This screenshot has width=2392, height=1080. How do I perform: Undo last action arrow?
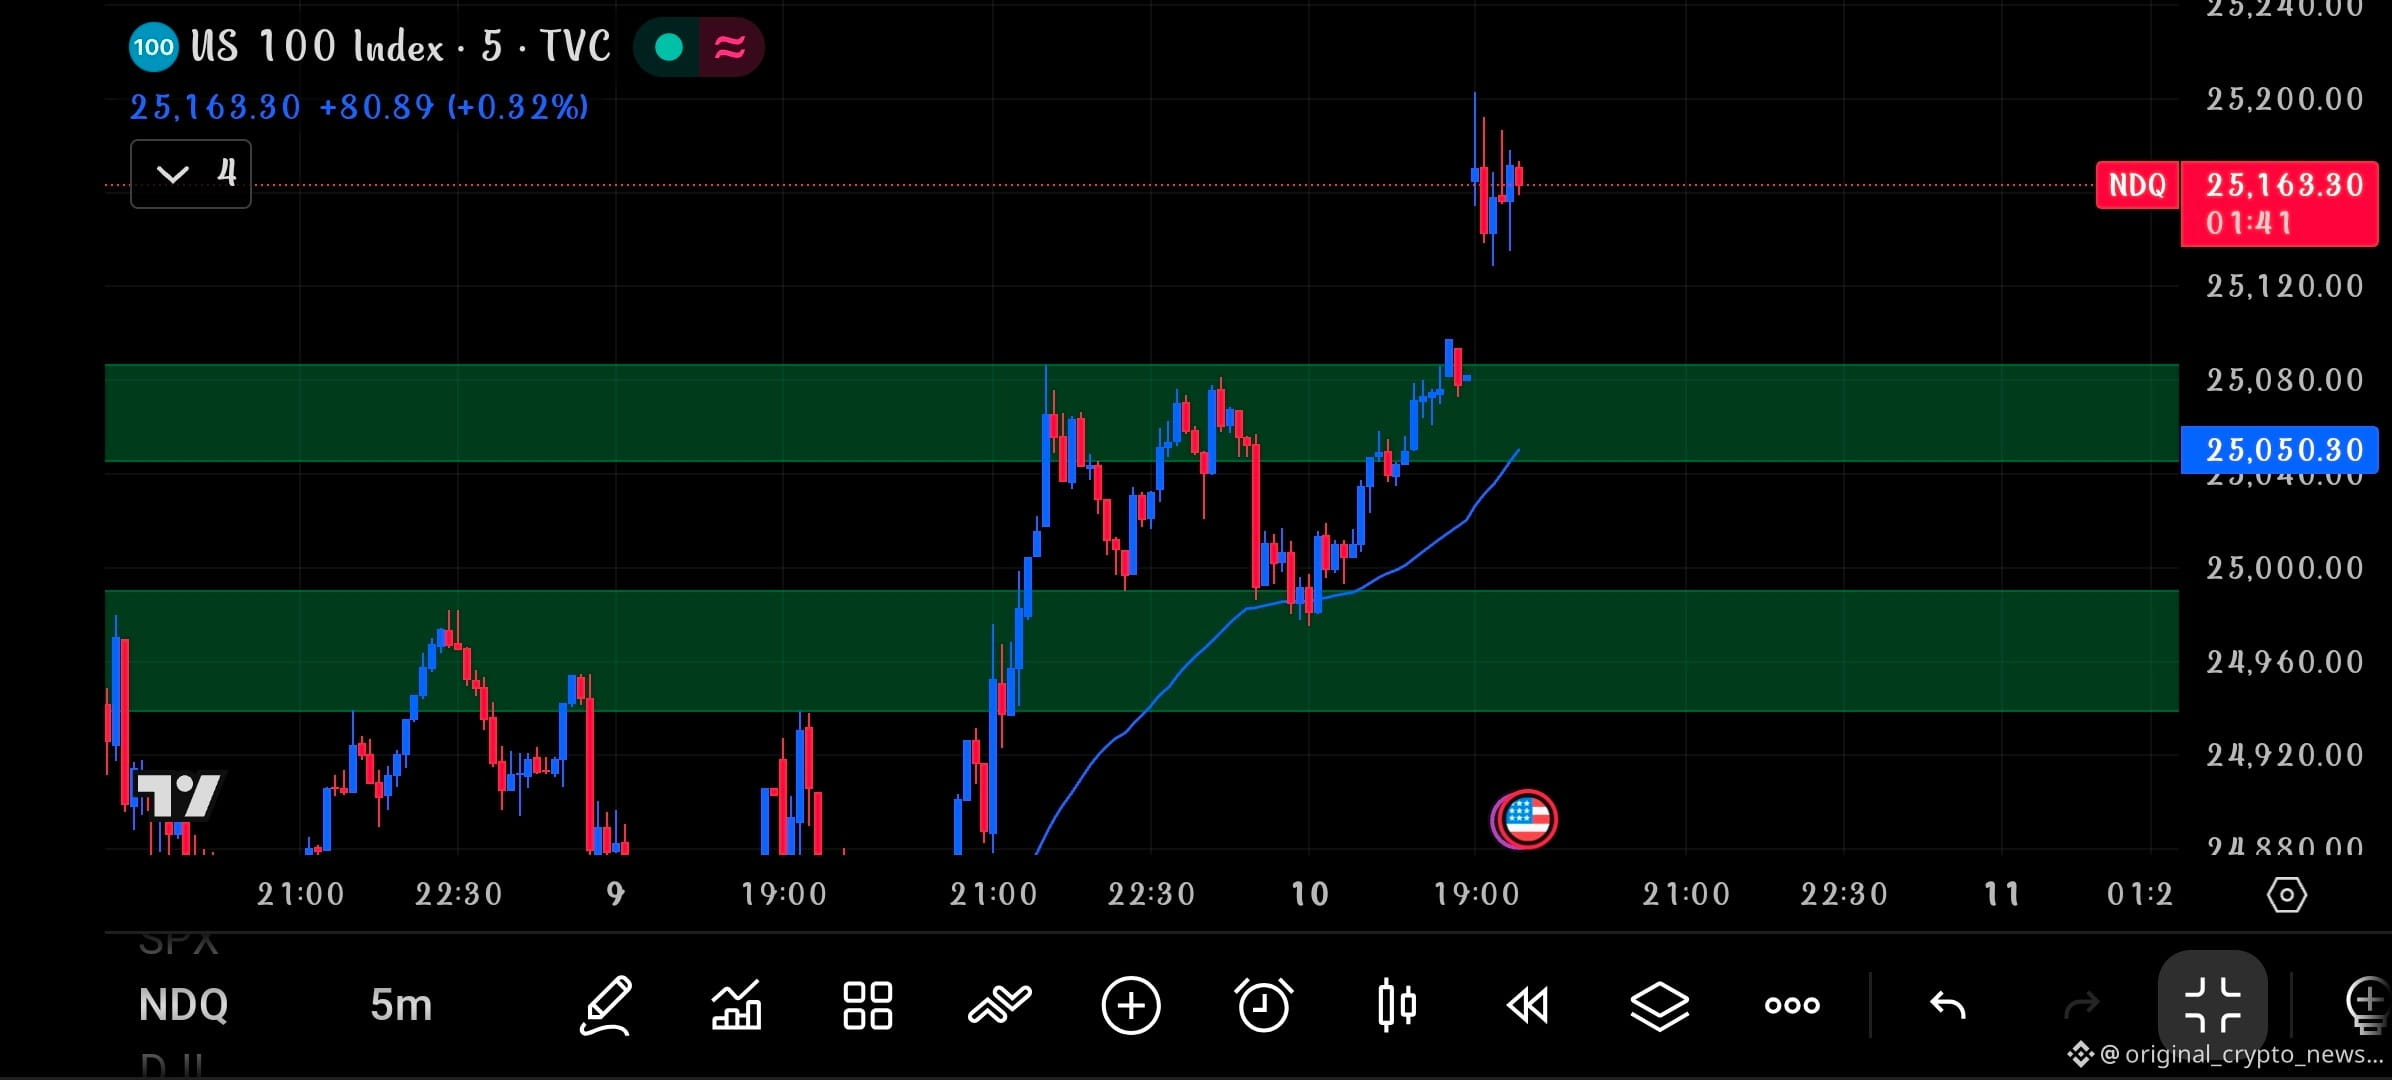pyautogui.click(x=1948, y=1005)
